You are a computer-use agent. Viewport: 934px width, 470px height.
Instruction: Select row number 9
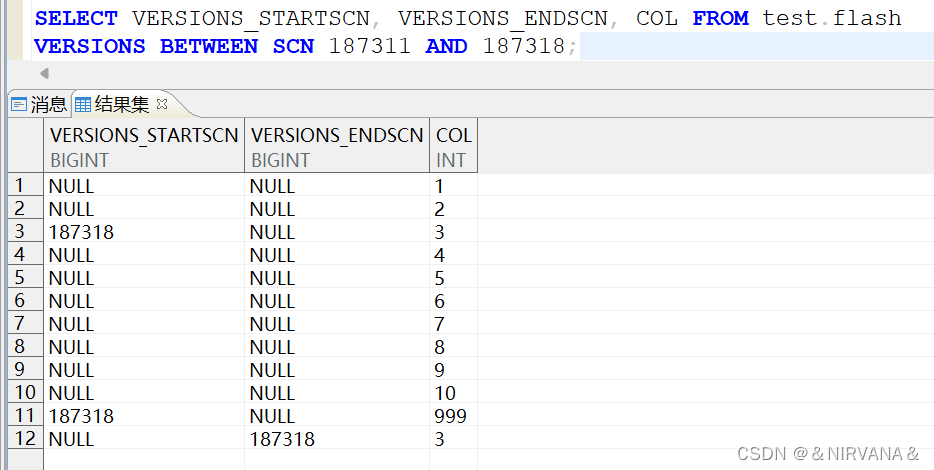click(25, 370)
